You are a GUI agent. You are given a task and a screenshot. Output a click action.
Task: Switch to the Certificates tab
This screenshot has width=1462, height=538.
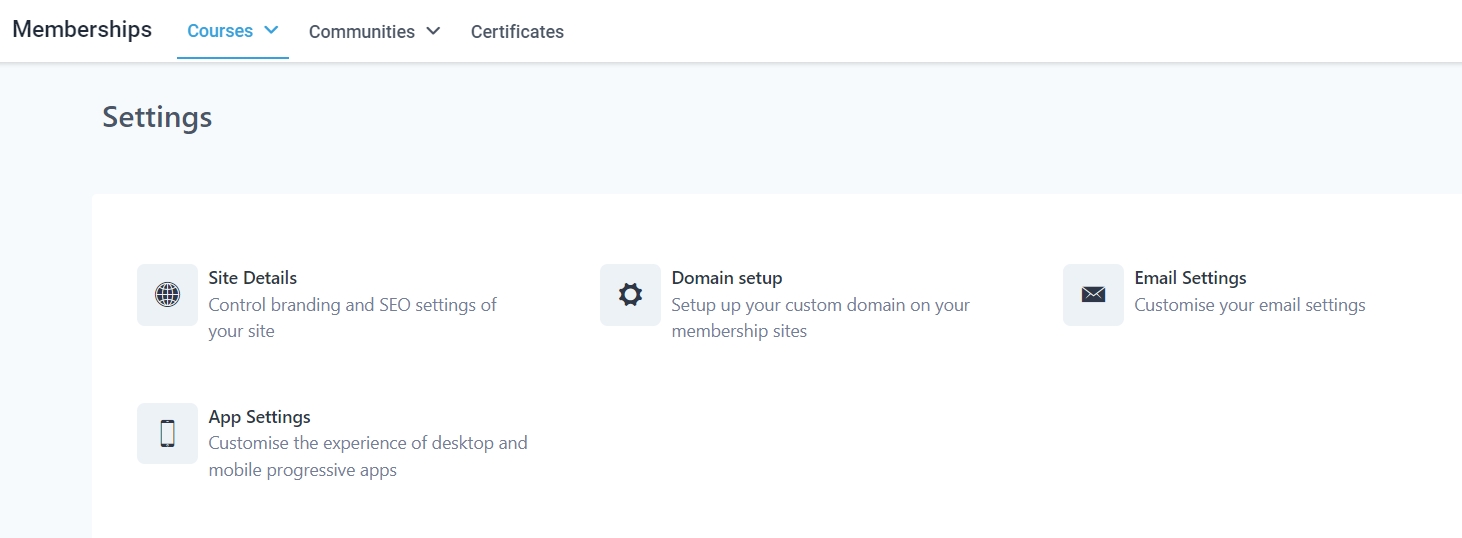coord(517,32)
